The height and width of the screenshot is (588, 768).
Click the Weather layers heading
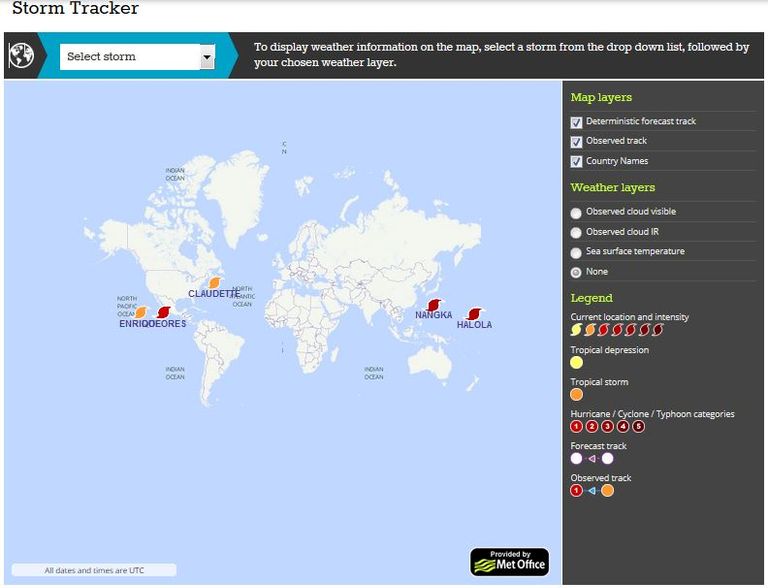pyautogui.click(x=613, y=187)
